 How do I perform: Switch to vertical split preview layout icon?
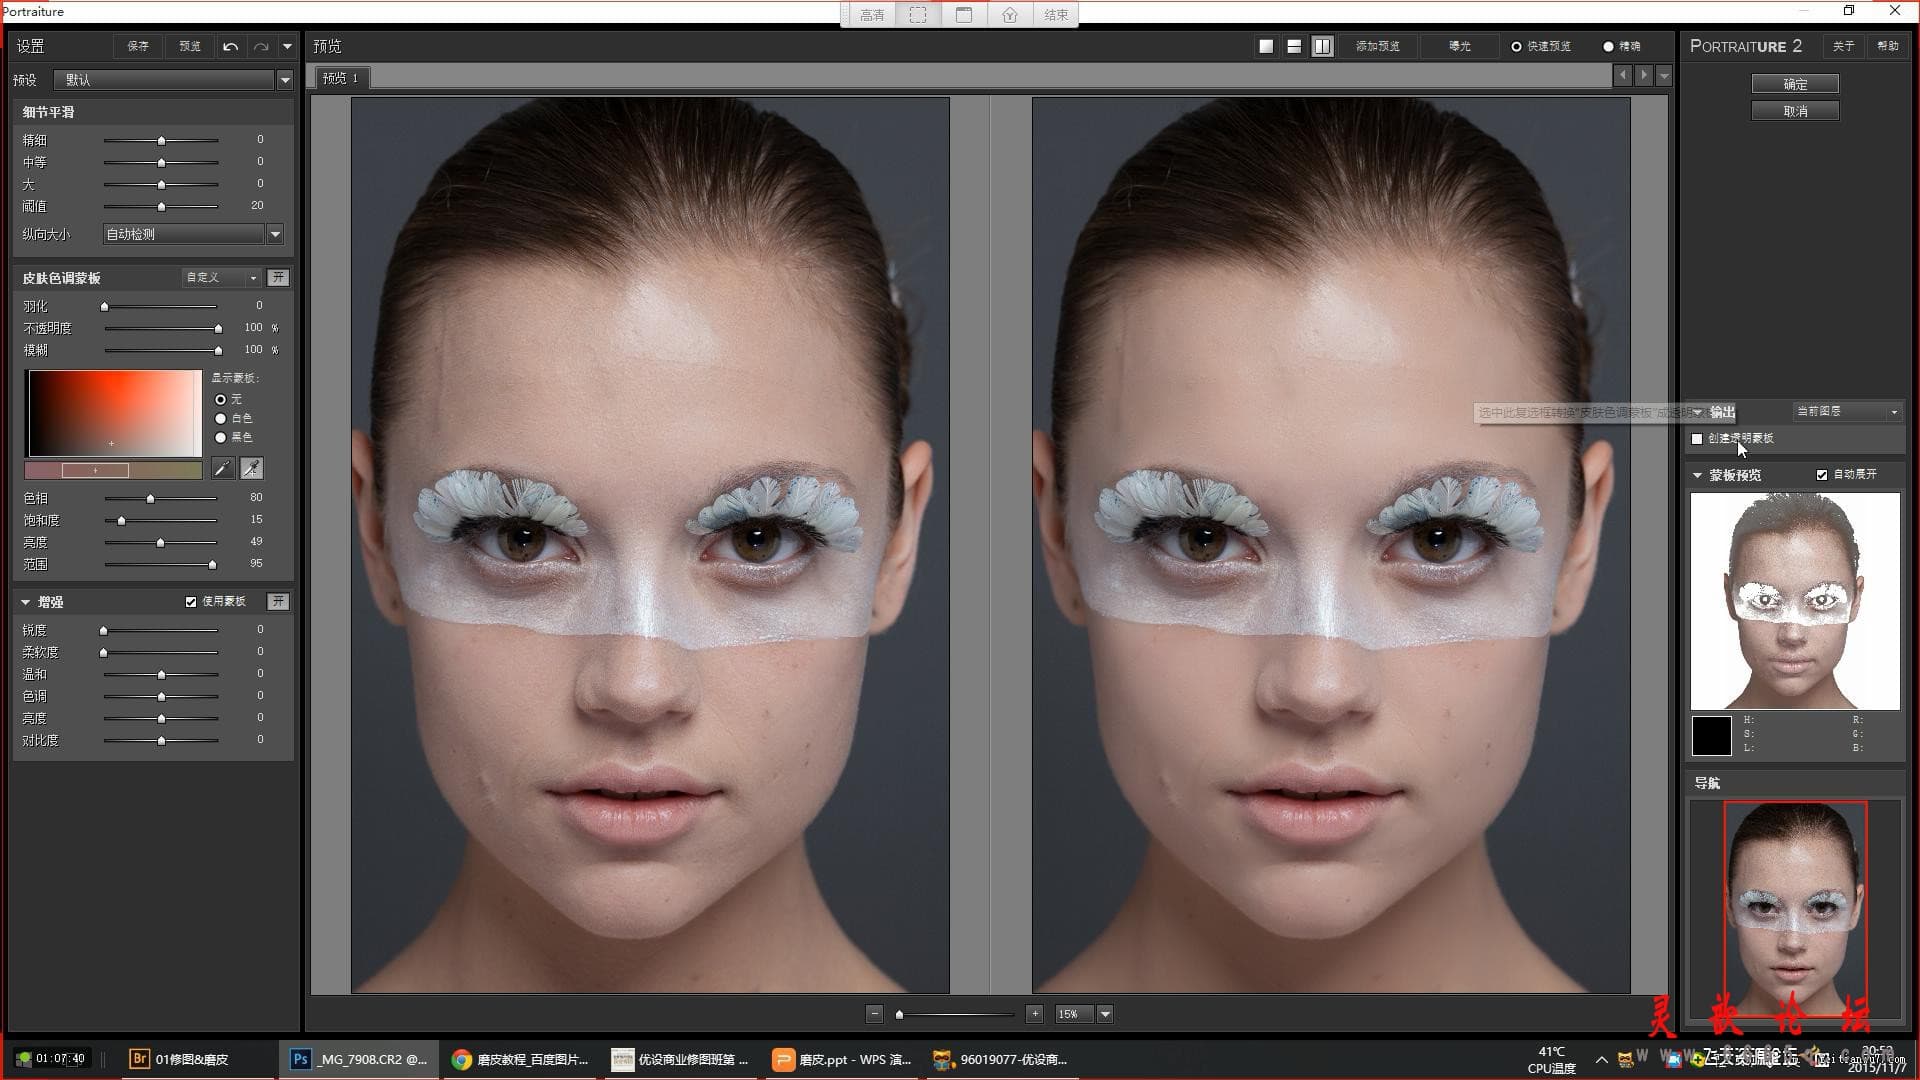(1322, 46)
